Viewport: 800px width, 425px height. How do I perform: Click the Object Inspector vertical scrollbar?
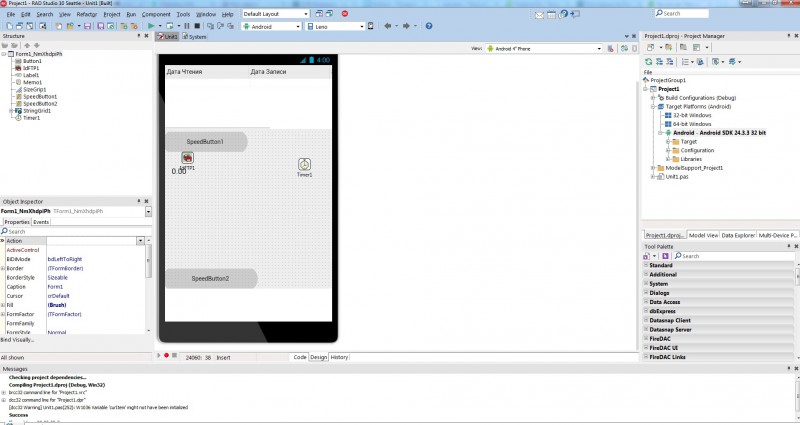coord(148,286)
